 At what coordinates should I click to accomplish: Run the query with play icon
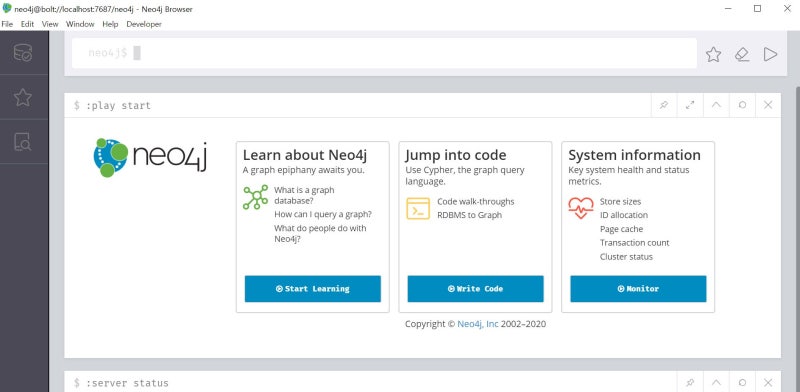770,54
